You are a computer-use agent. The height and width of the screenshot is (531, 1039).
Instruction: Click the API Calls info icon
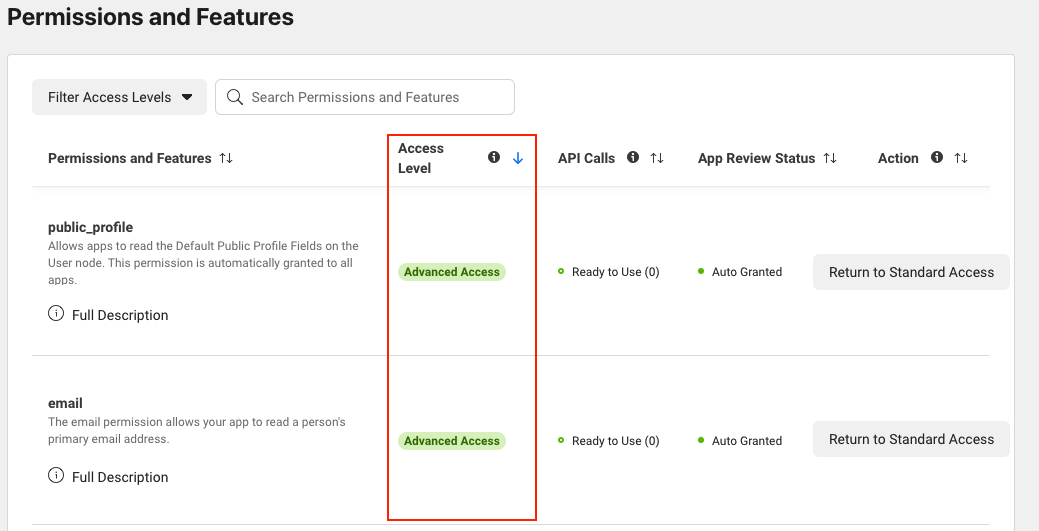pos(633,158)
